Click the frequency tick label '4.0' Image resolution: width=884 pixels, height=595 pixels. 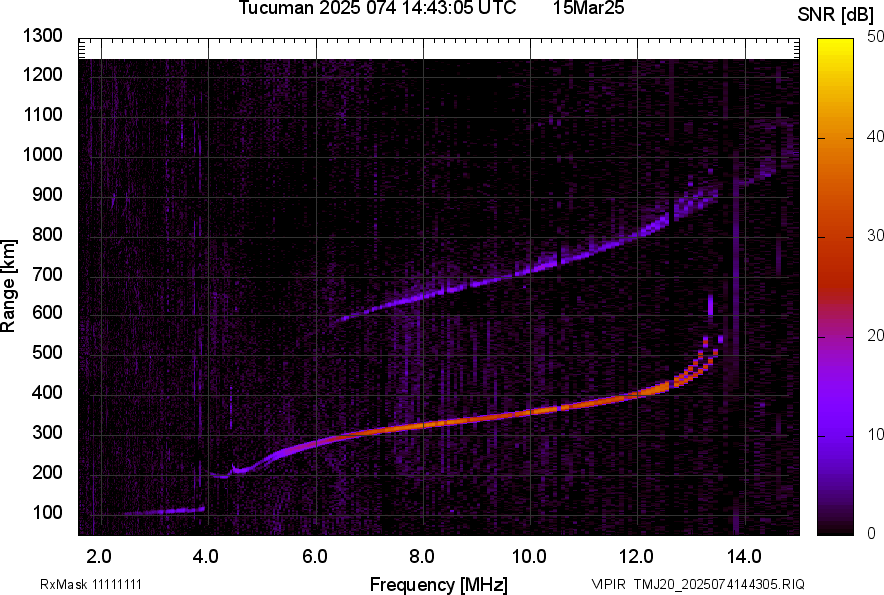[206, 557]
